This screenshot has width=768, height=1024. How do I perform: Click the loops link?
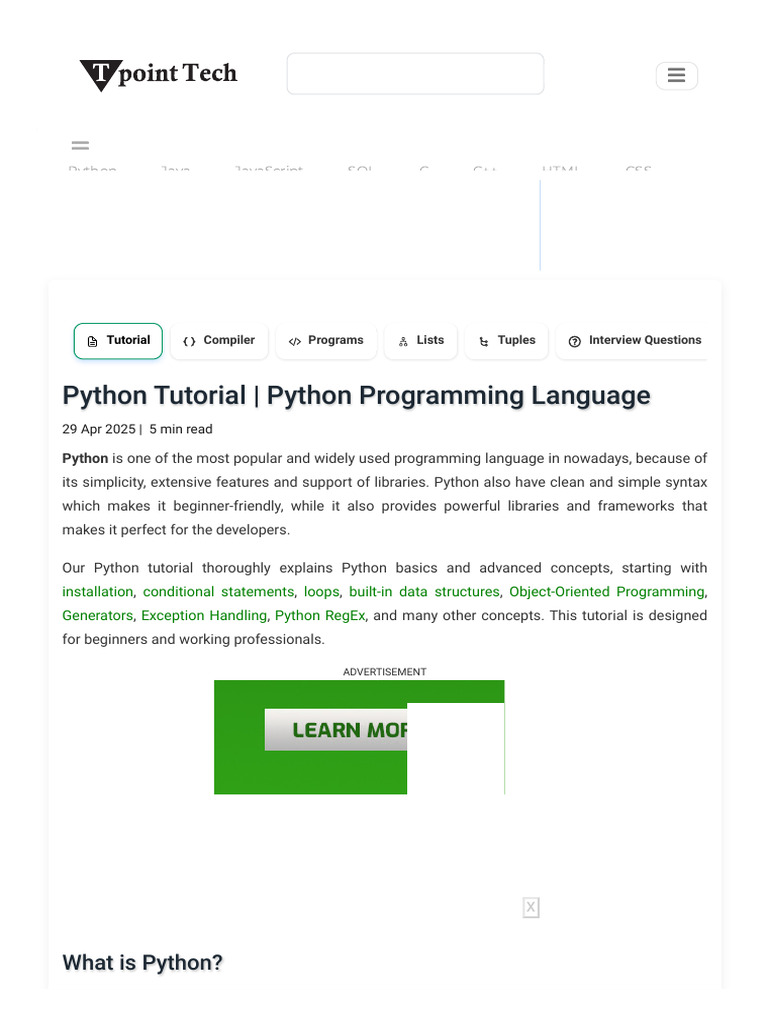(x=321, y=592)
